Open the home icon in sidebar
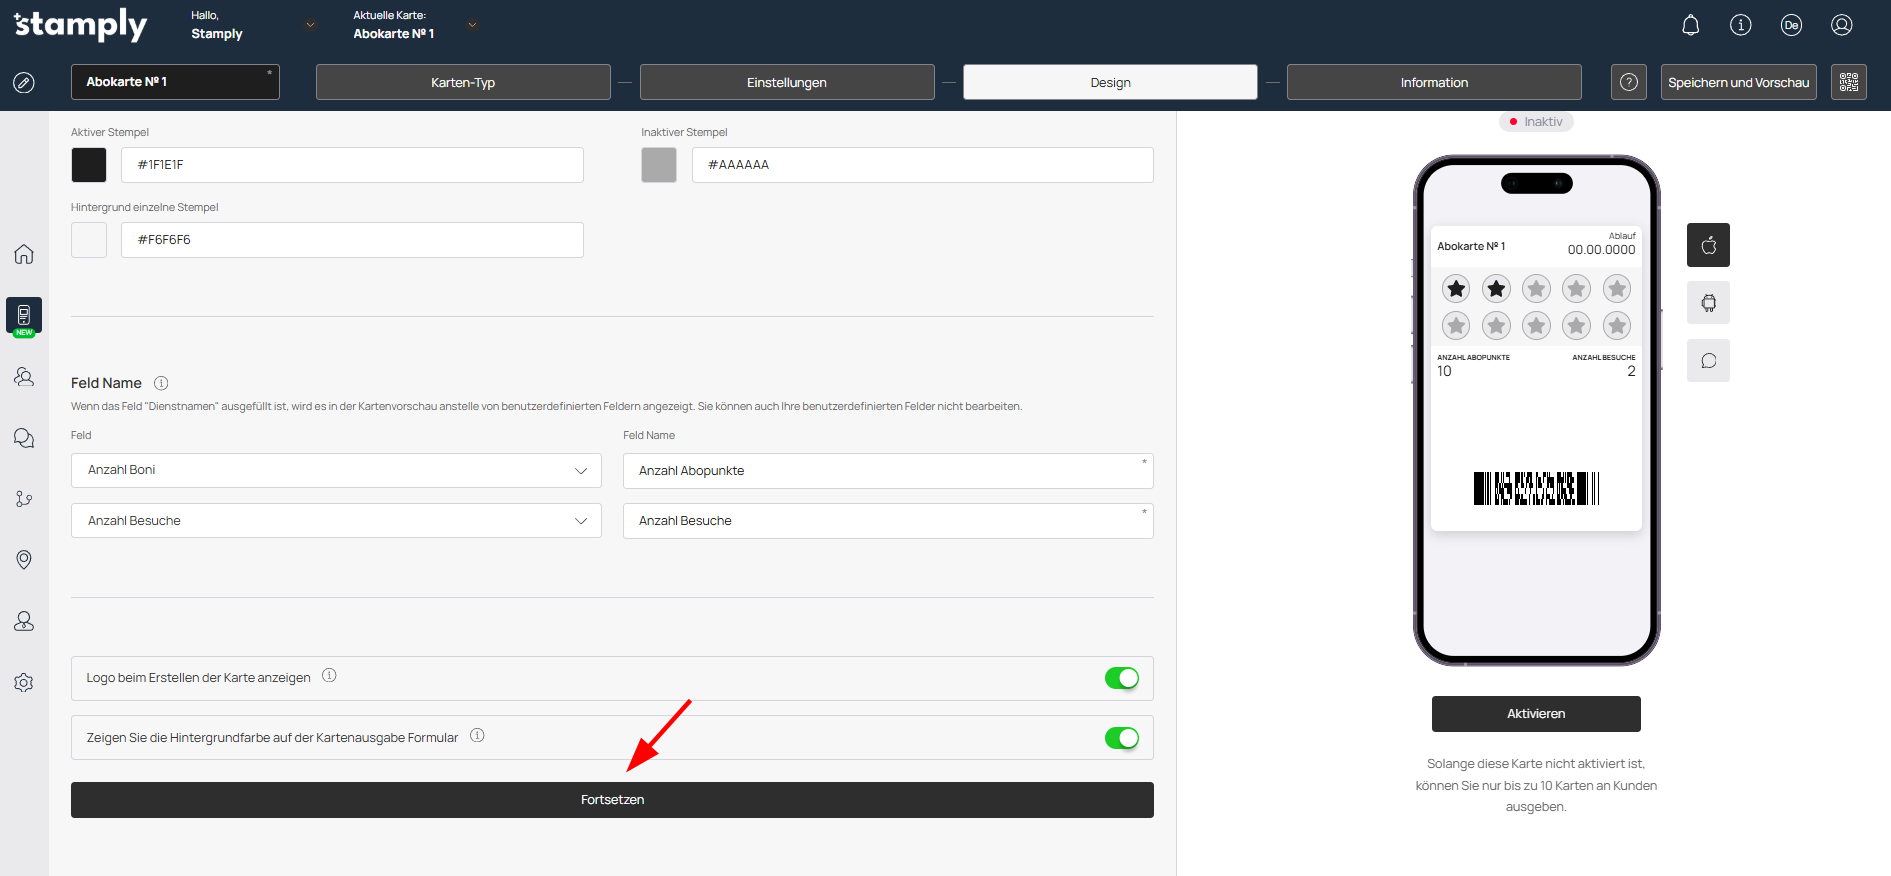 point(24,254)
